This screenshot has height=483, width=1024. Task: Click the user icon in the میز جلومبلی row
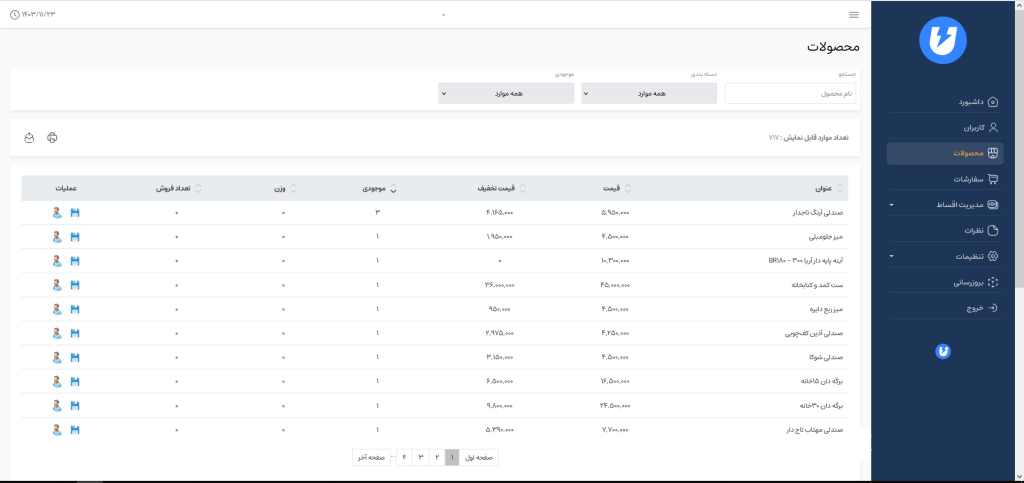[57, 237]
